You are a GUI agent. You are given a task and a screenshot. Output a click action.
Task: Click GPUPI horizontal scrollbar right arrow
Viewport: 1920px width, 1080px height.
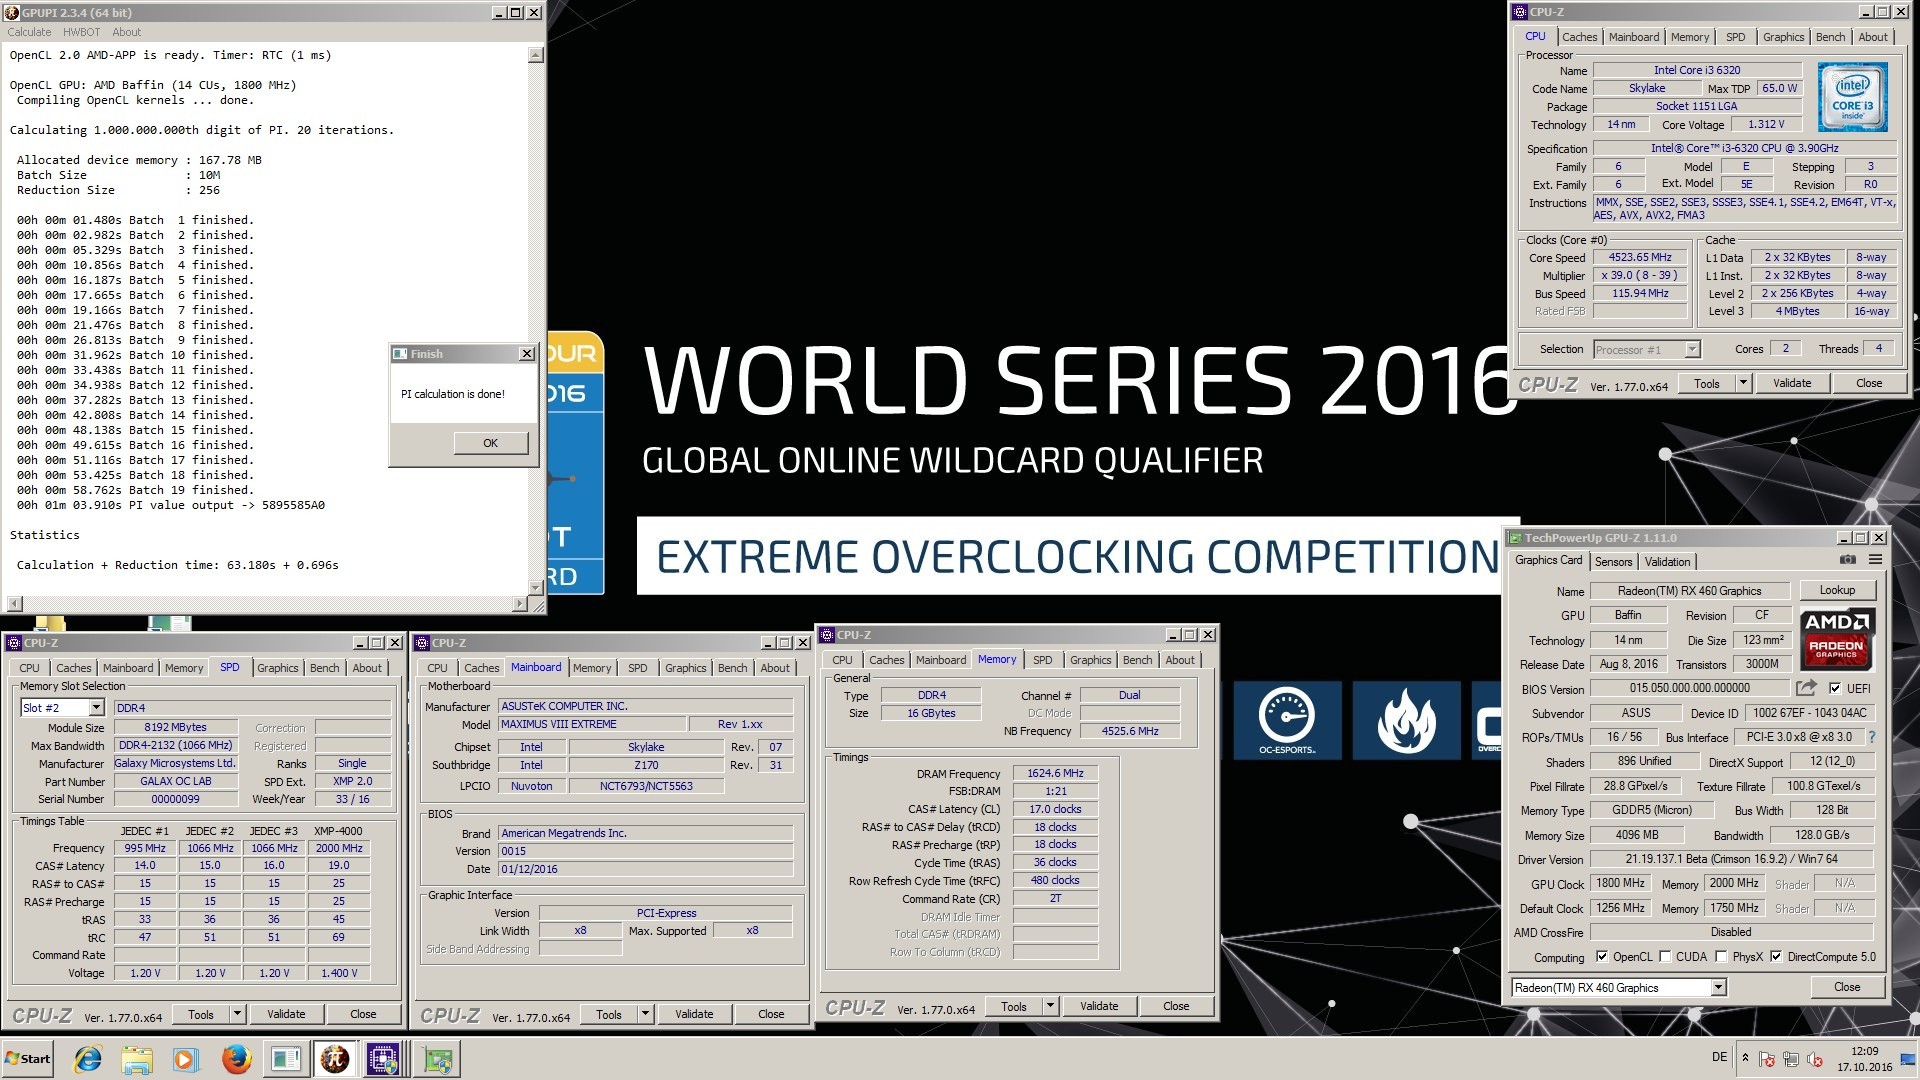coord(519,604)
